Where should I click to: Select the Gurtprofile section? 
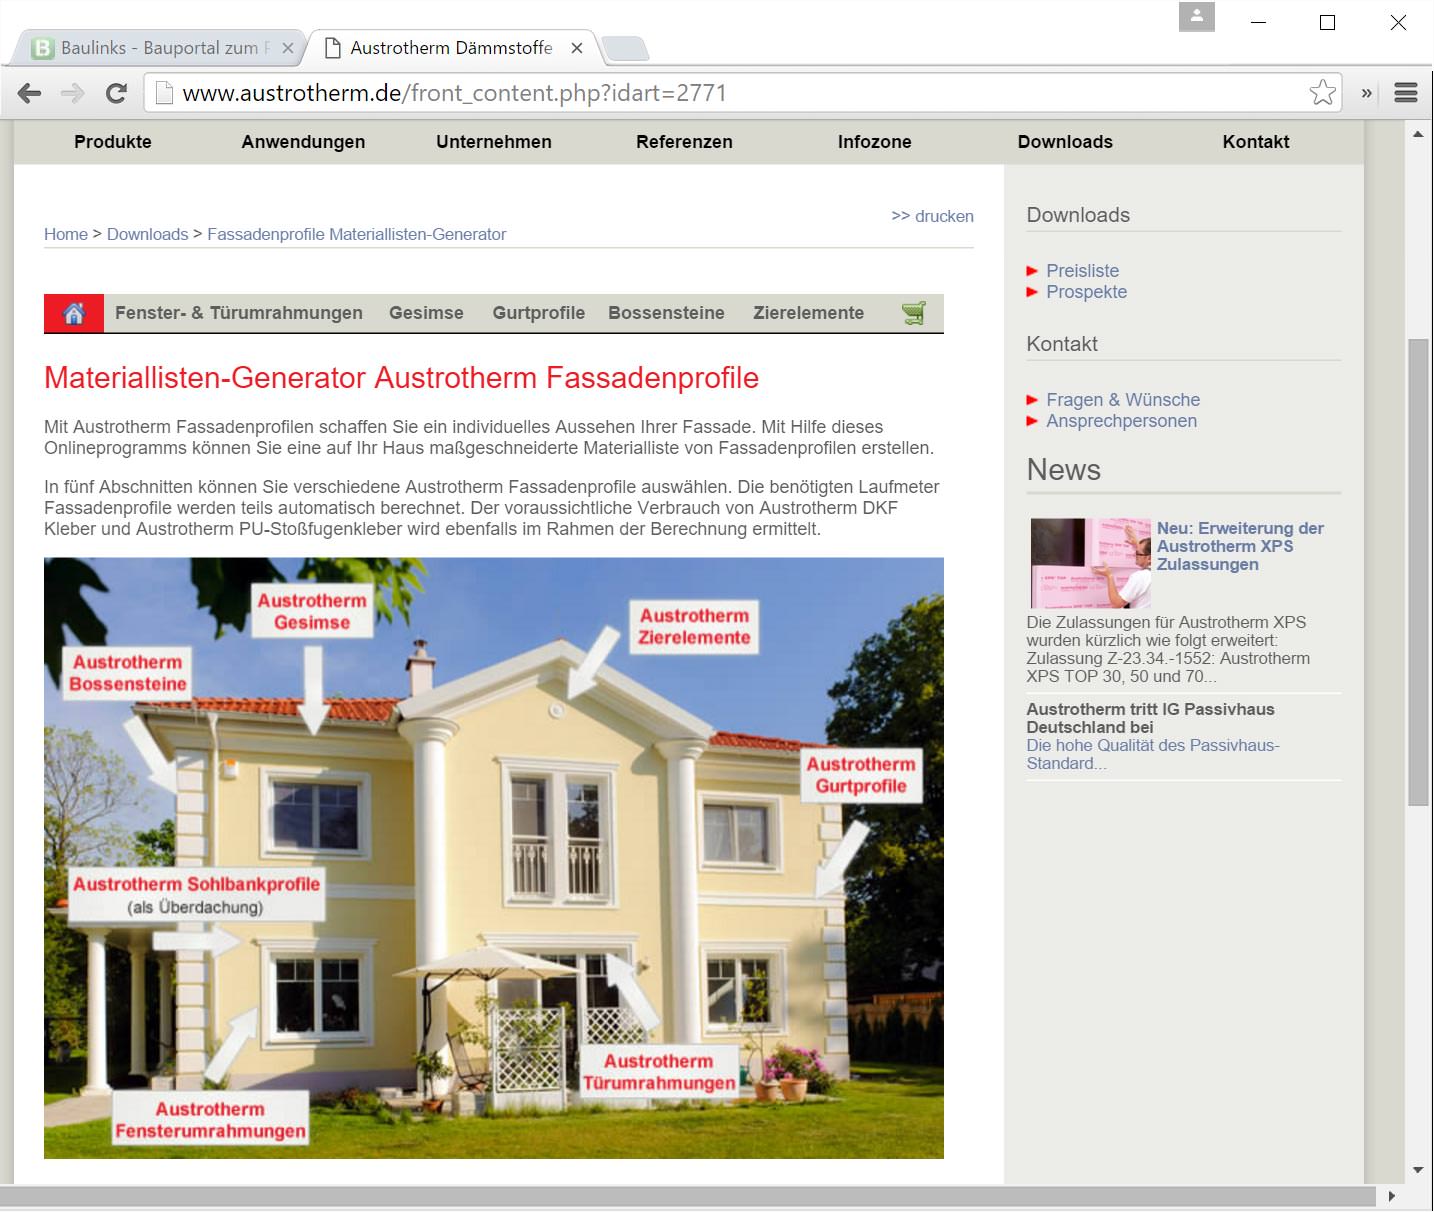tap(539, 313)
